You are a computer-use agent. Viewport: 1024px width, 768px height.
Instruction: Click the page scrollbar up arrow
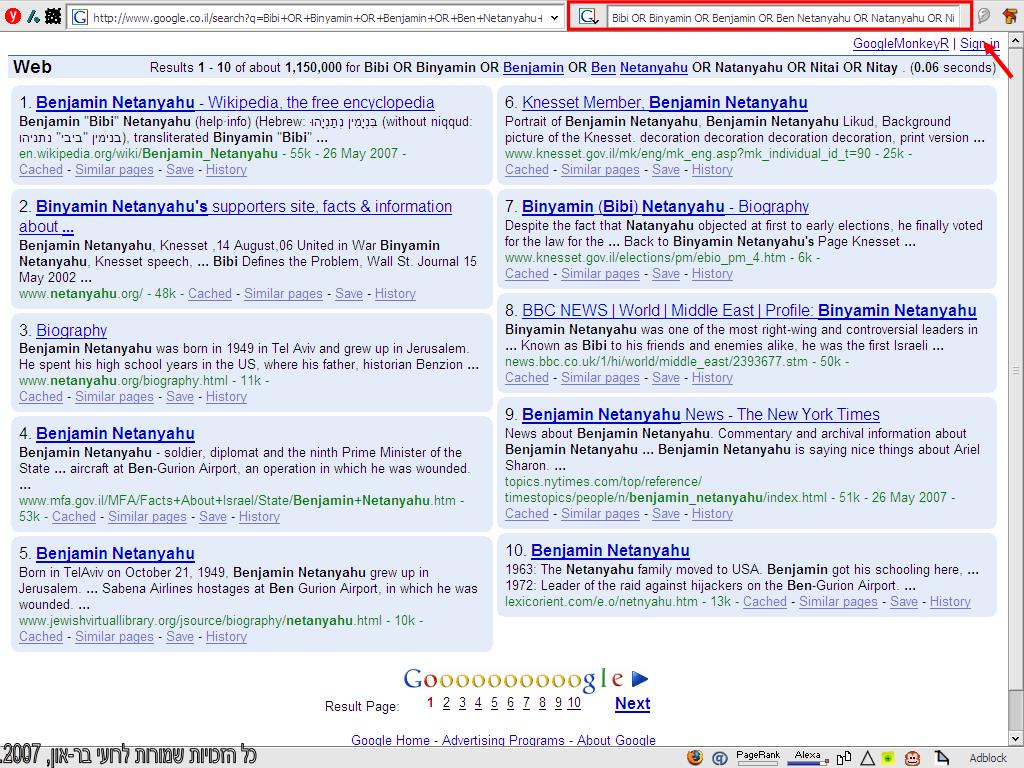tap(1016, 40)
